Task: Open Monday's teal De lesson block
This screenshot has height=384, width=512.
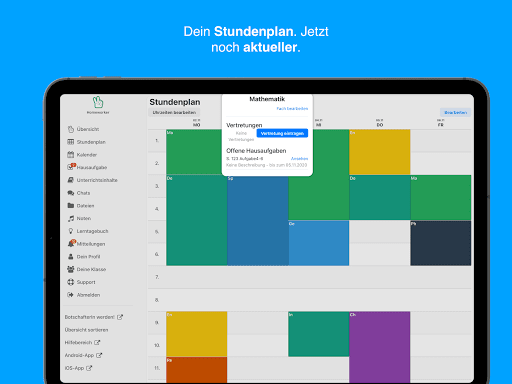Action: (197, 220)
